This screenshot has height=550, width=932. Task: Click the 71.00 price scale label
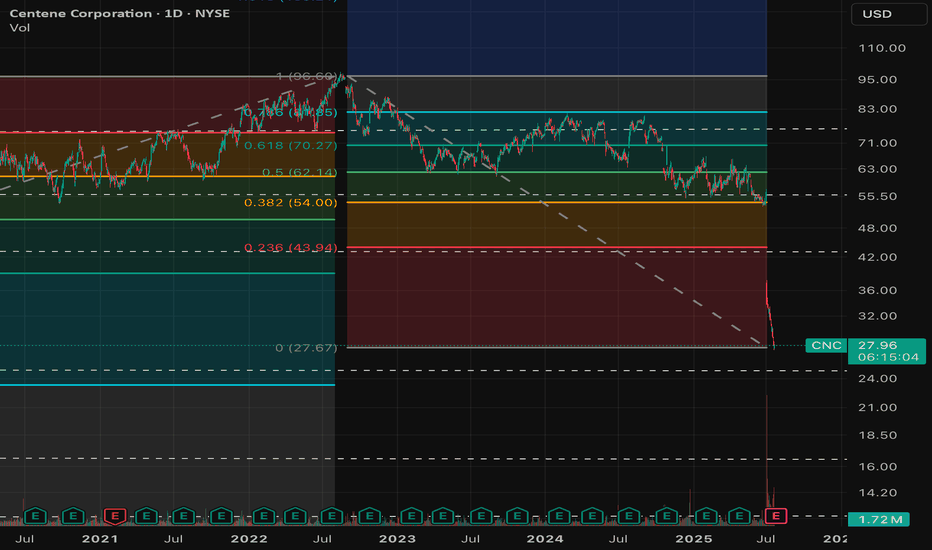877,143
